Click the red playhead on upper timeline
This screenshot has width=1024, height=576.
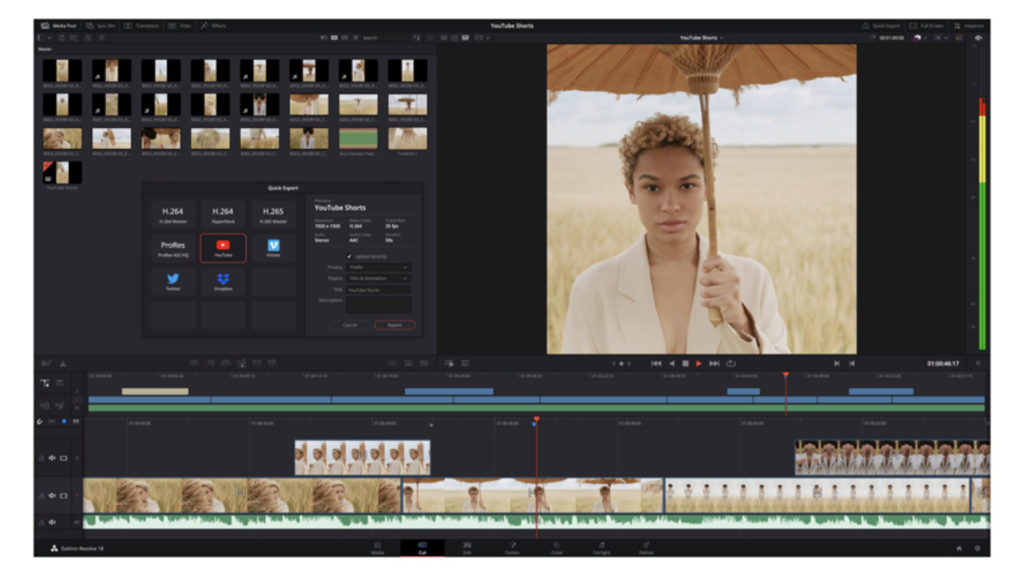coord(785,376)
